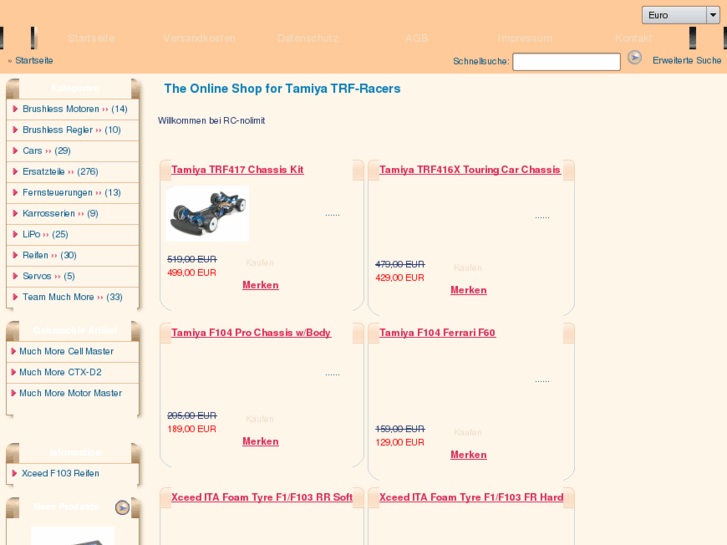Click Merken for TRF416X Touring Car

point(469,290)
